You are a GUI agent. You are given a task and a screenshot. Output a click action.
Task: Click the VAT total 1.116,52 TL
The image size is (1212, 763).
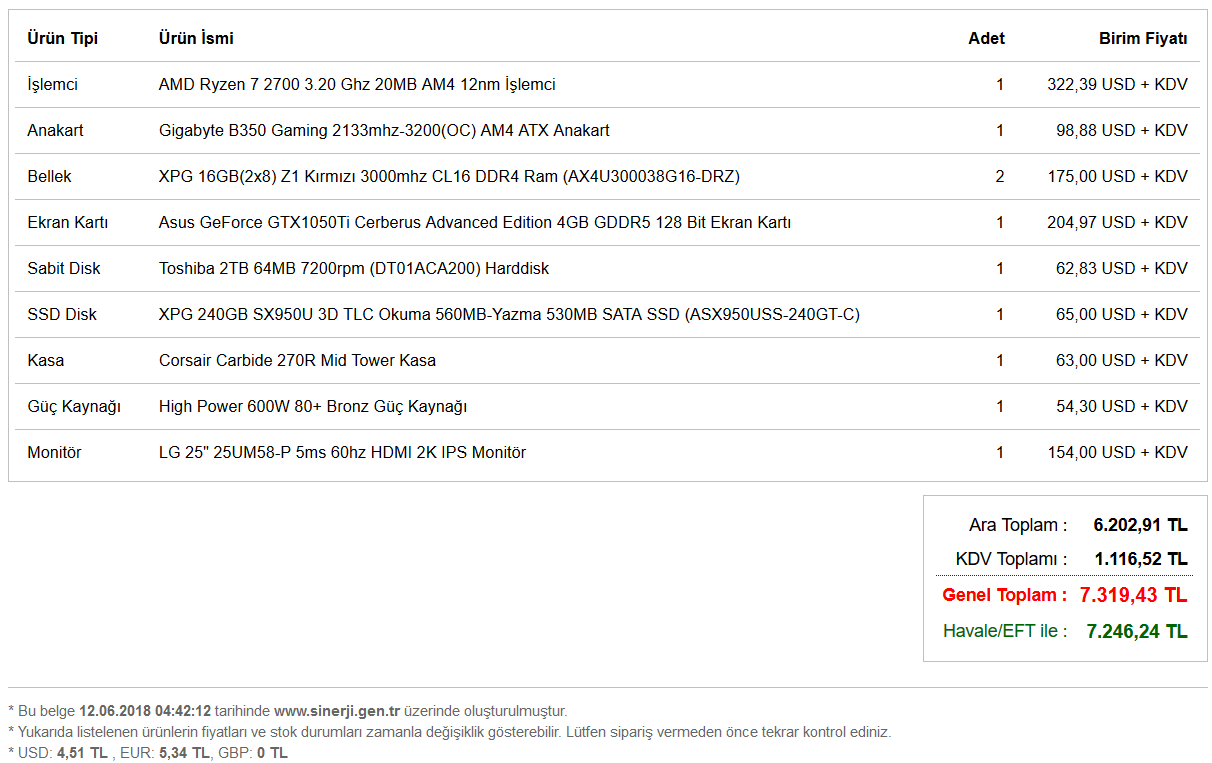point(1141,559)
